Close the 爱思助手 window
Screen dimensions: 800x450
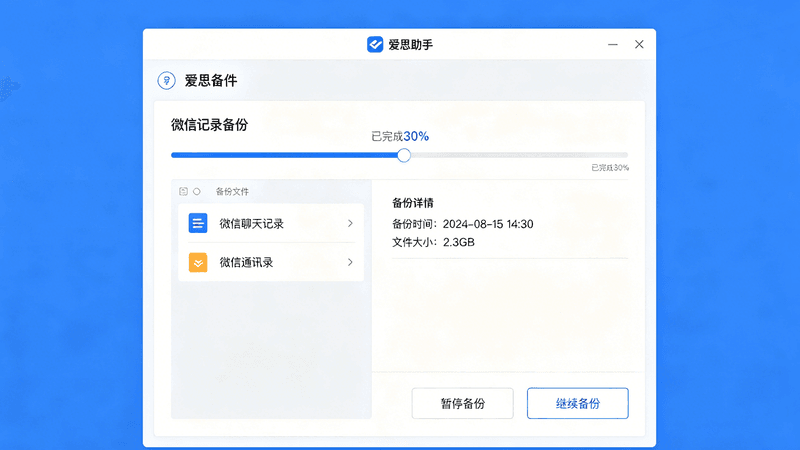639,44
